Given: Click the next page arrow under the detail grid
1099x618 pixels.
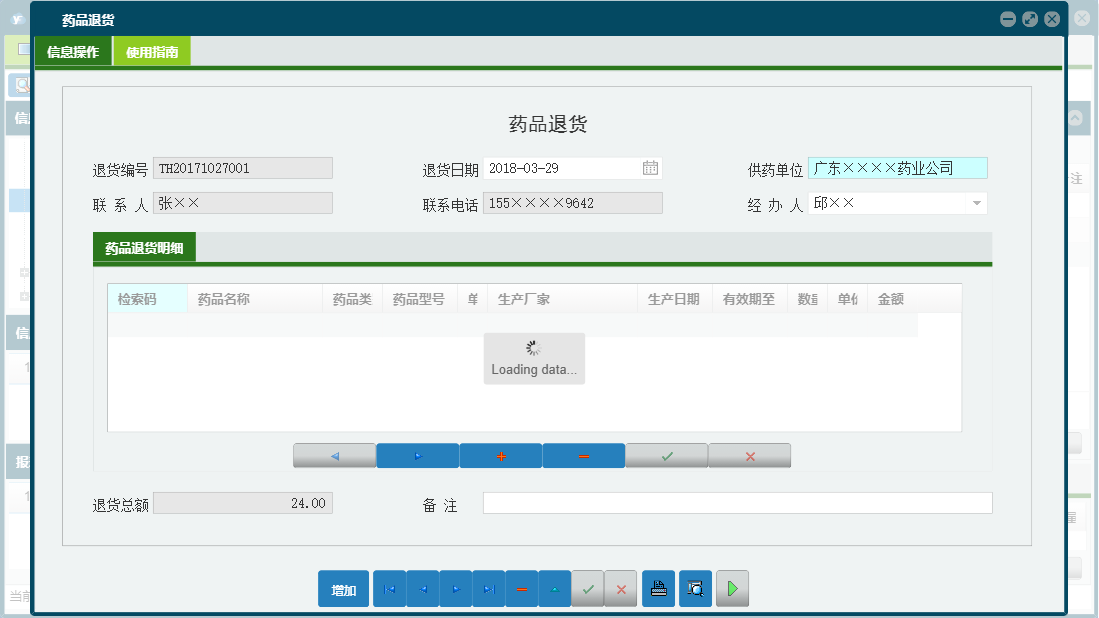Looking at the screenshot, I should [x=417, y=455].
